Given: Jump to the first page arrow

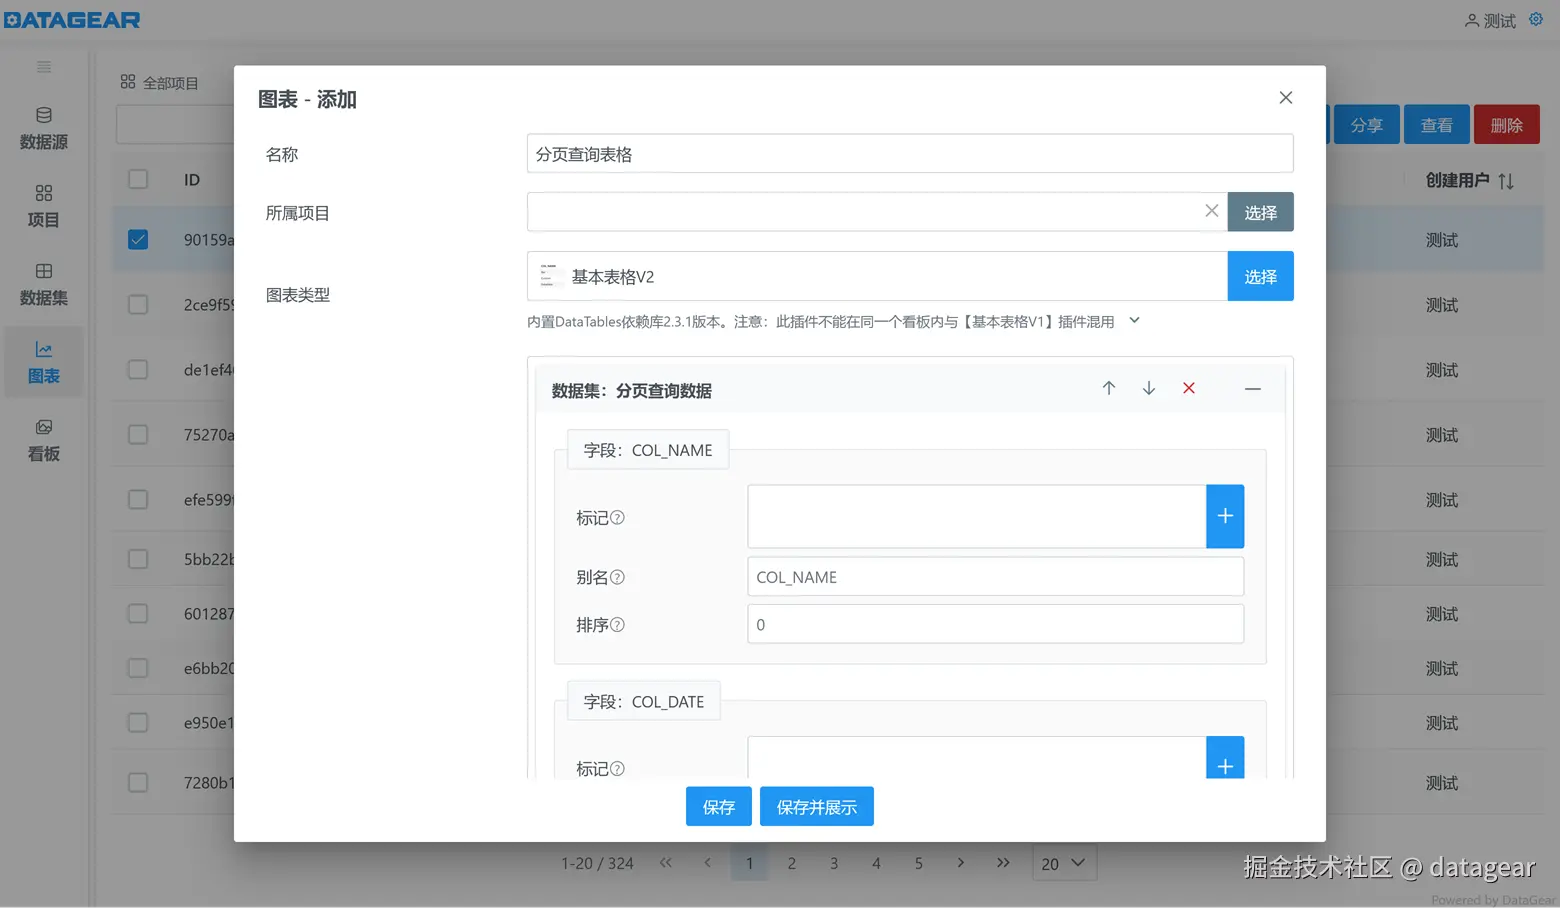Looking at the screenshot, I should [666, 862].
